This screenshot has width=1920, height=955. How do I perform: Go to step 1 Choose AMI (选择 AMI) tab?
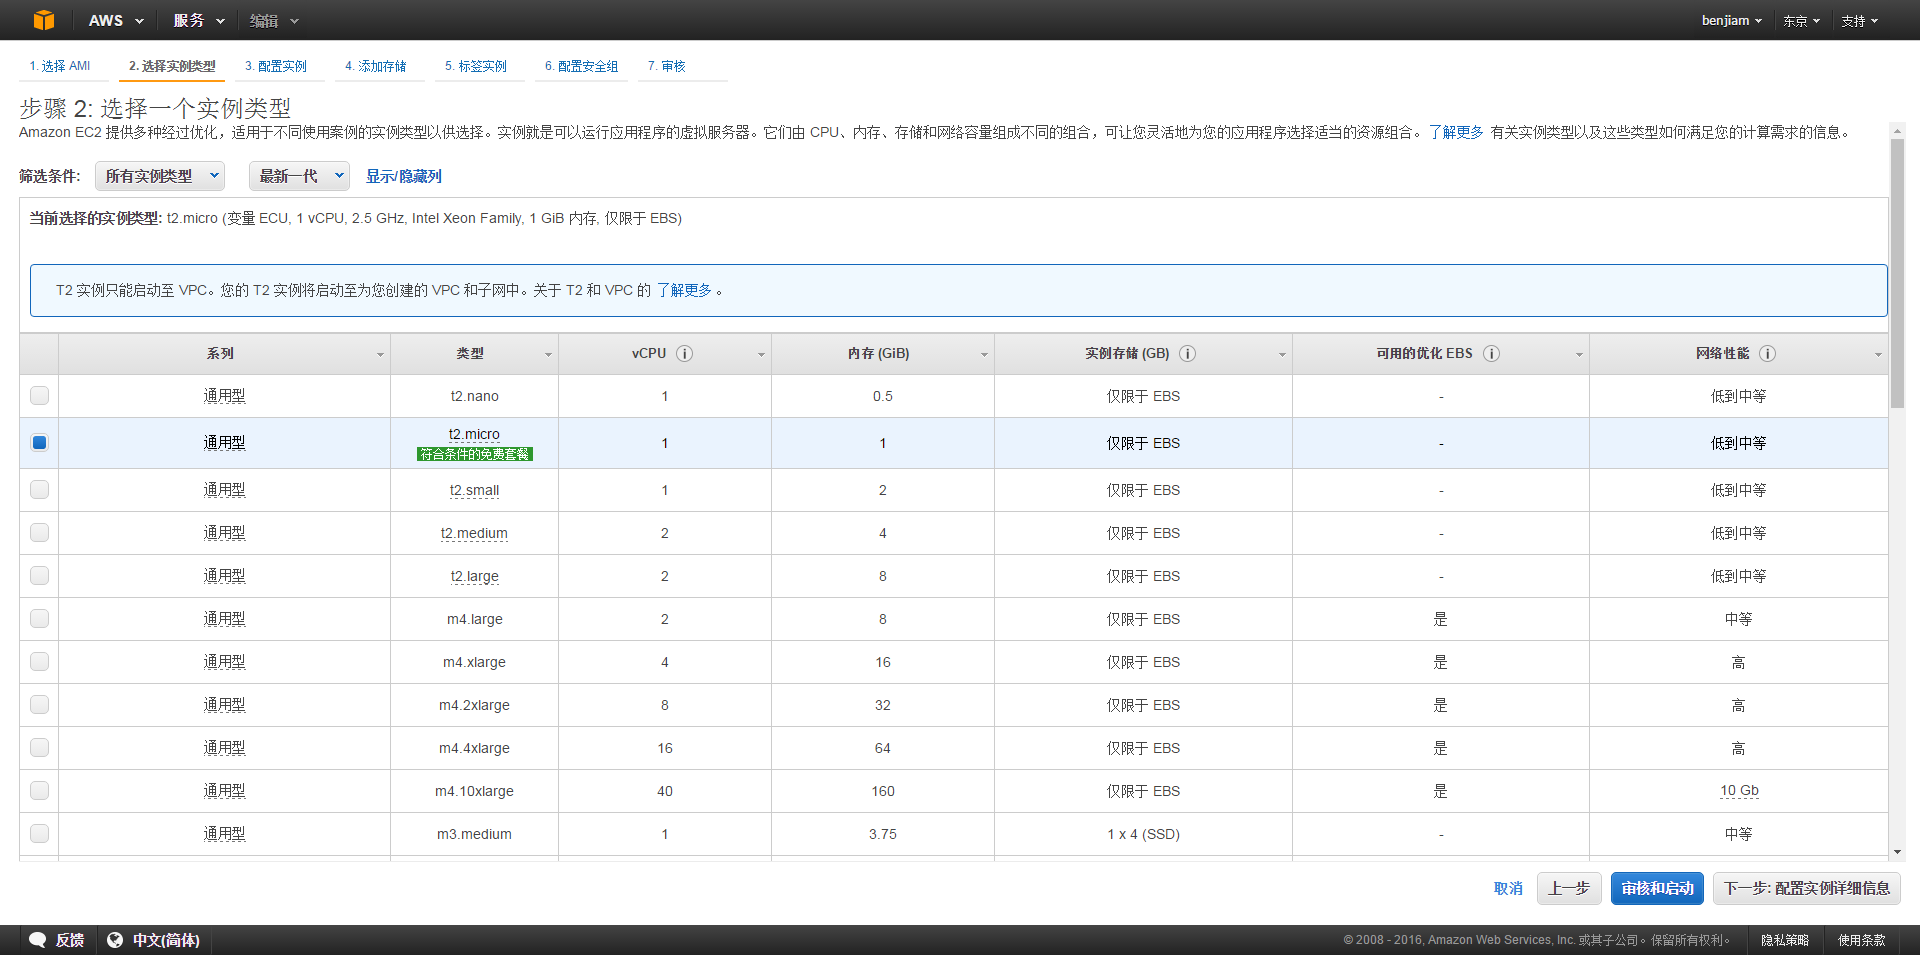click(60, 66)
